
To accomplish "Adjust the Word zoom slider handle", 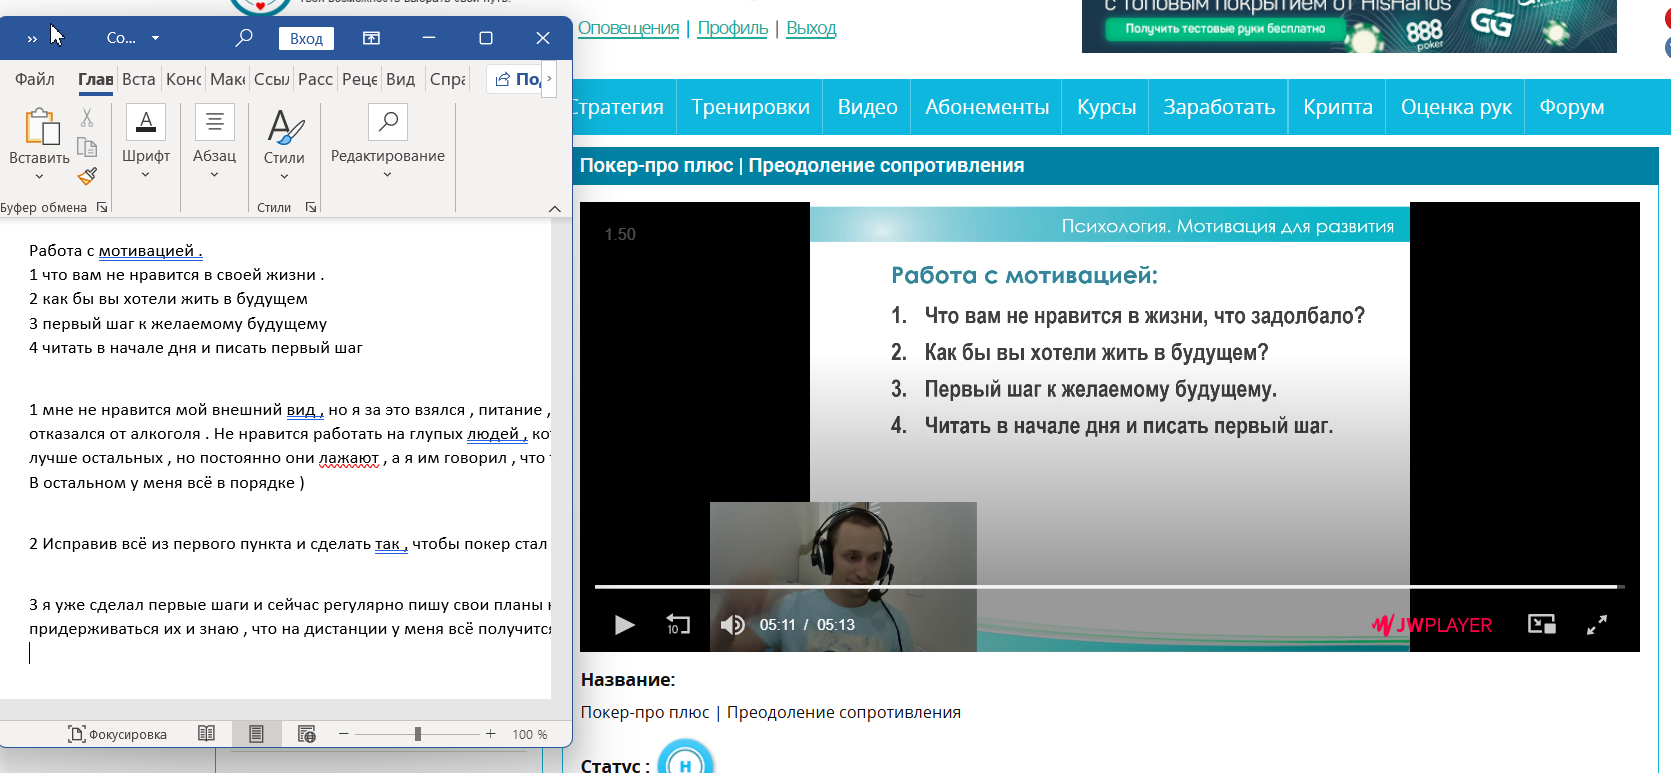I will pyautogui.click(x=418, y=734).
